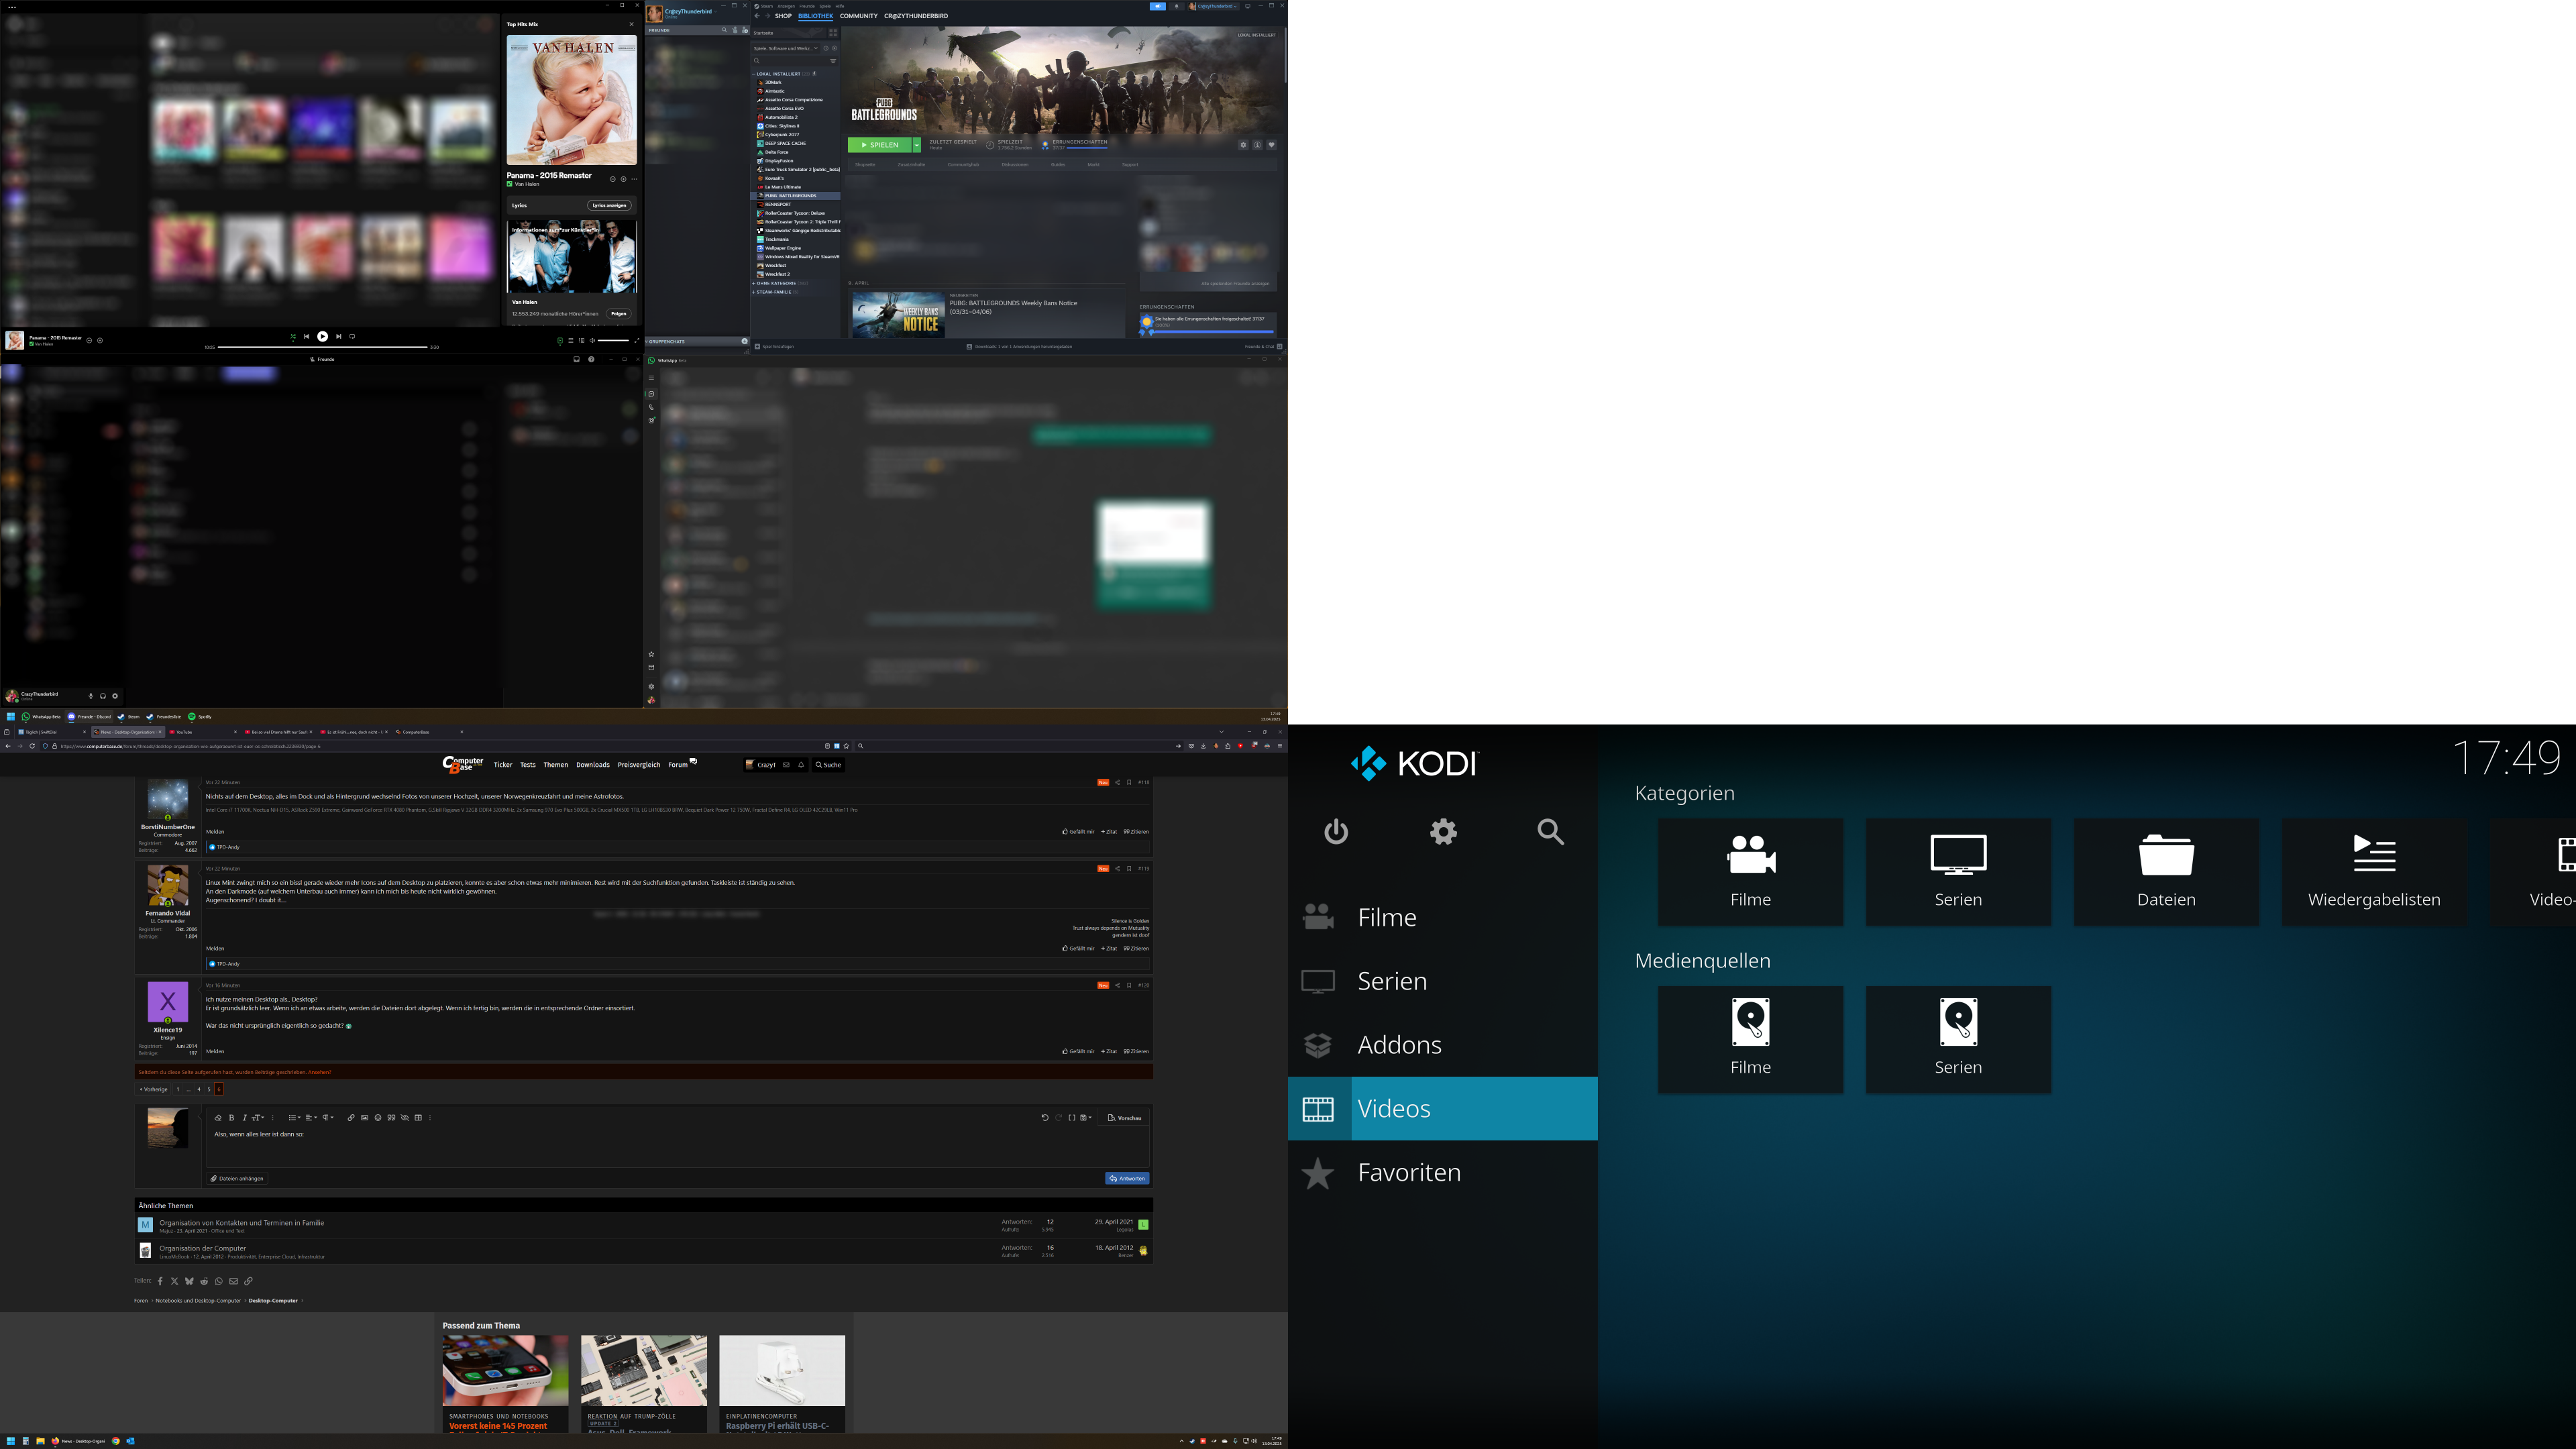The width and height of the screenshot is (2576, 1449).
Task: Toggle PUBG favorite heart in Steam
Action: (x=1271, y=145)
